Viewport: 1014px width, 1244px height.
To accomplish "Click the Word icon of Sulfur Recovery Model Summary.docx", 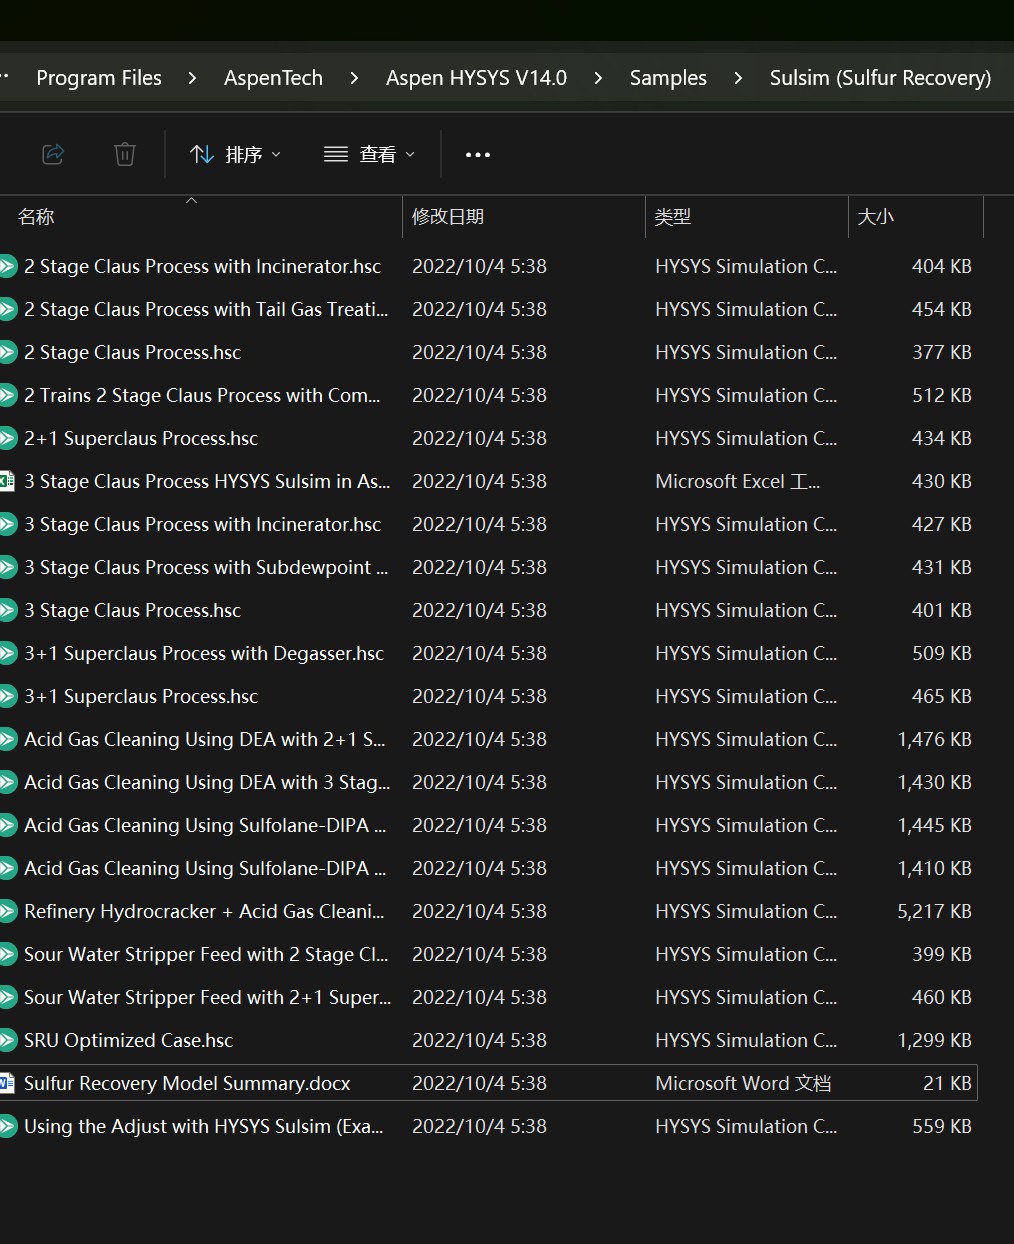I will coord(7,1083).
